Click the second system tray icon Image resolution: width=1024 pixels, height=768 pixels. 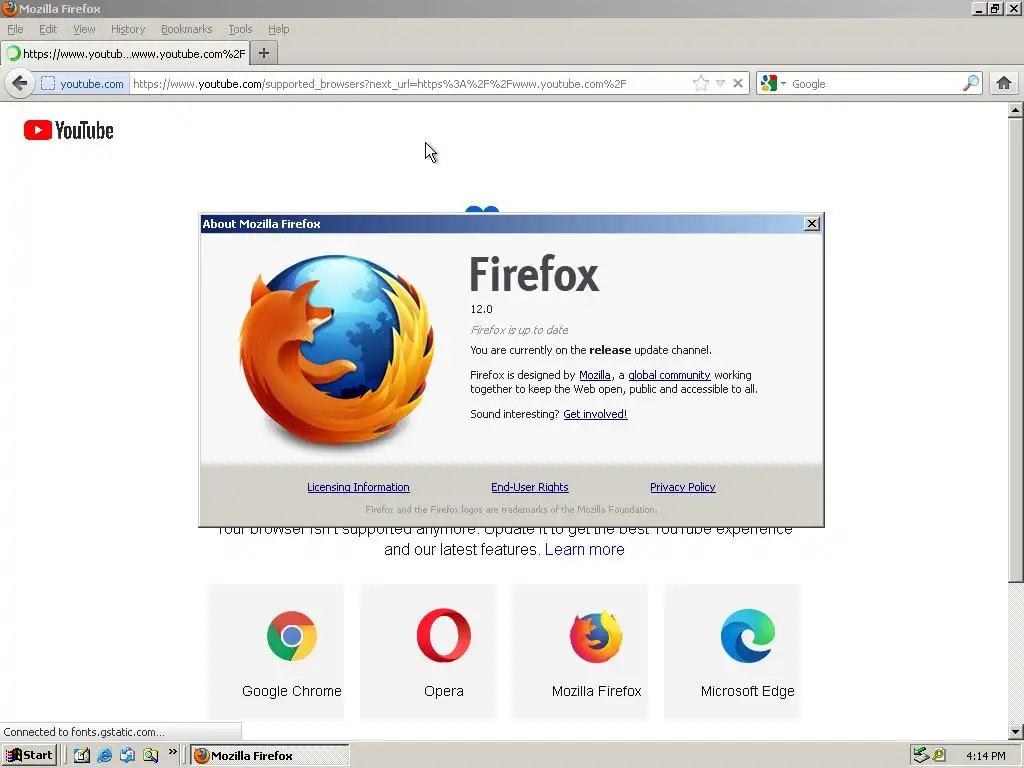(x=939, y=755)
